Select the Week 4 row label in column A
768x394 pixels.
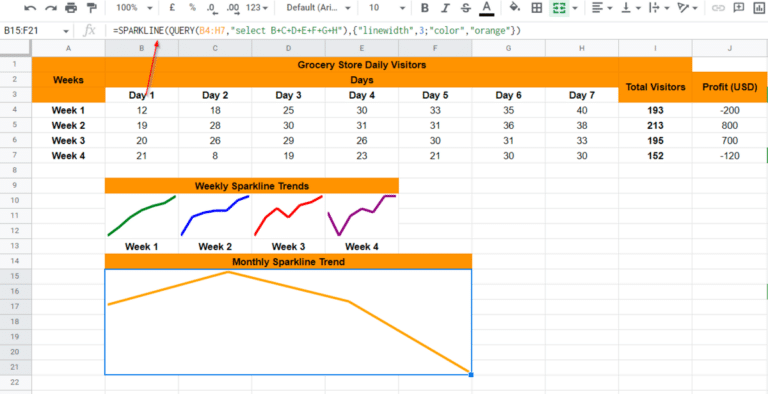pos(68,156)
